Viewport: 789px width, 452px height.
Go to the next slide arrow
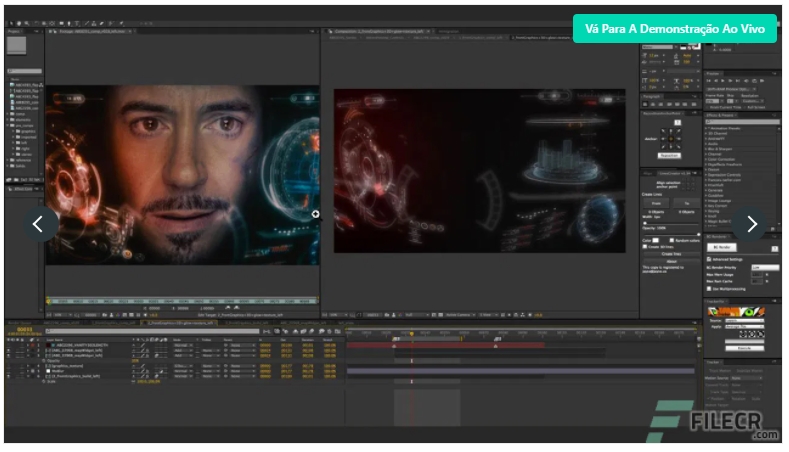pos(751,223)
